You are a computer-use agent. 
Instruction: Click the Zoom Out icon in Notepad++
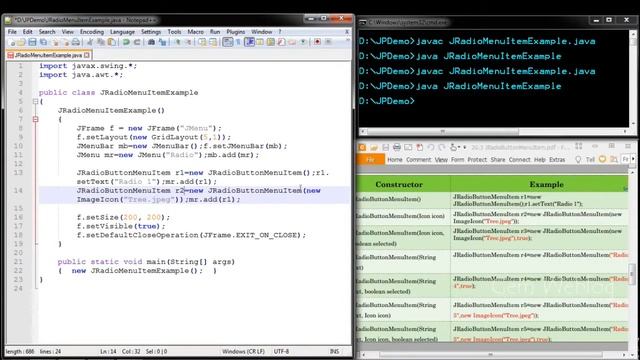188,42
